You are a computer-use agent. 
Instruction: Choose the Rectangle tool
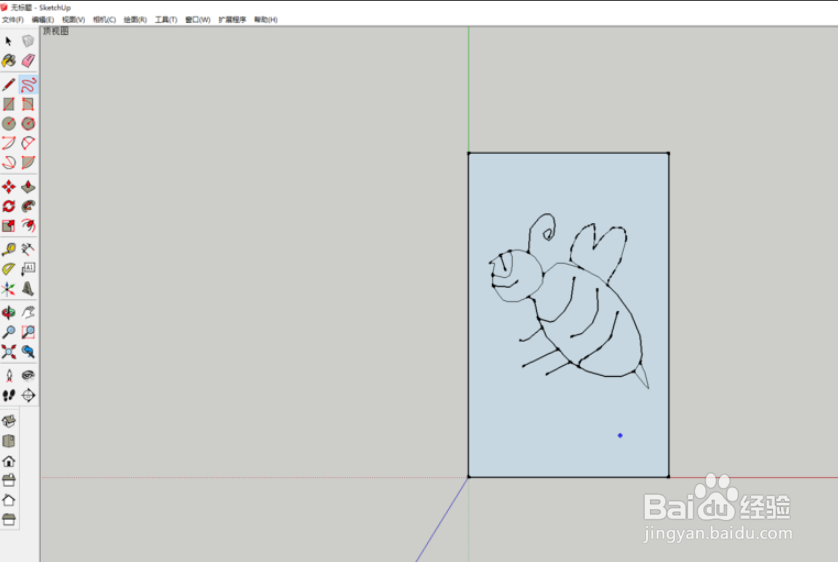[x=9, y=104]
